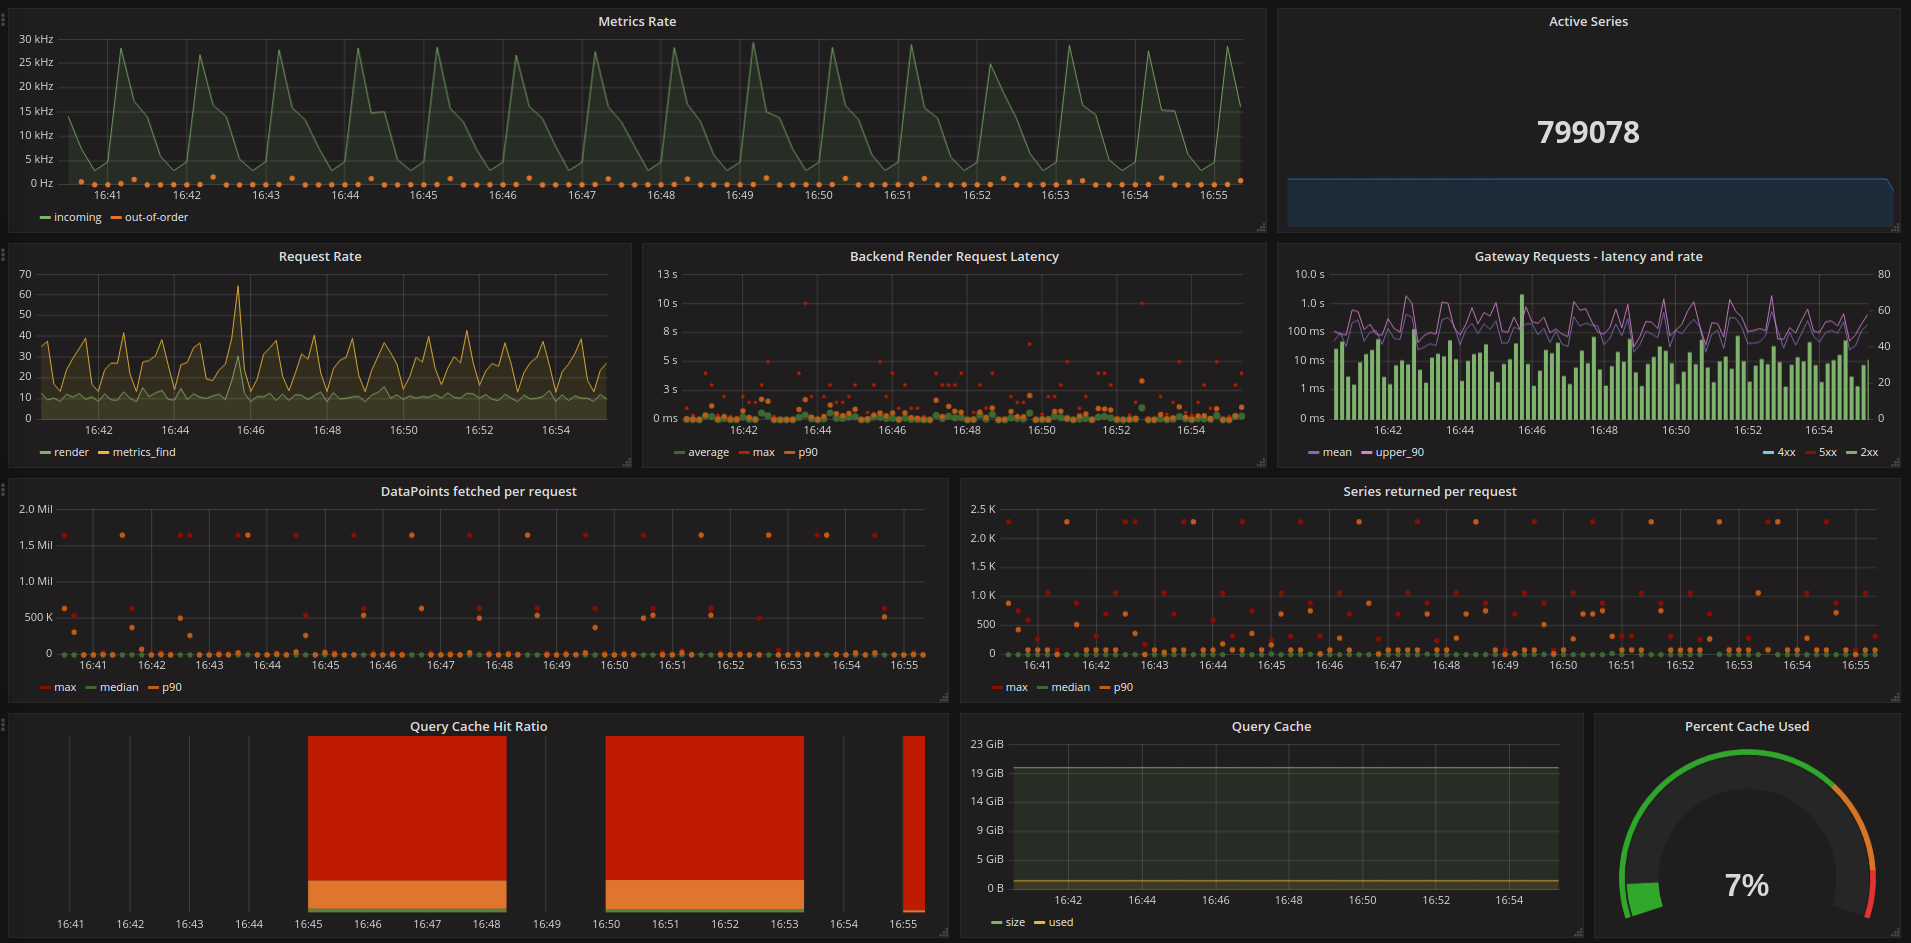Grab the resize handle of Query Cache panel
Screen dimensions: 1911x943
(x=1578, y=932)
